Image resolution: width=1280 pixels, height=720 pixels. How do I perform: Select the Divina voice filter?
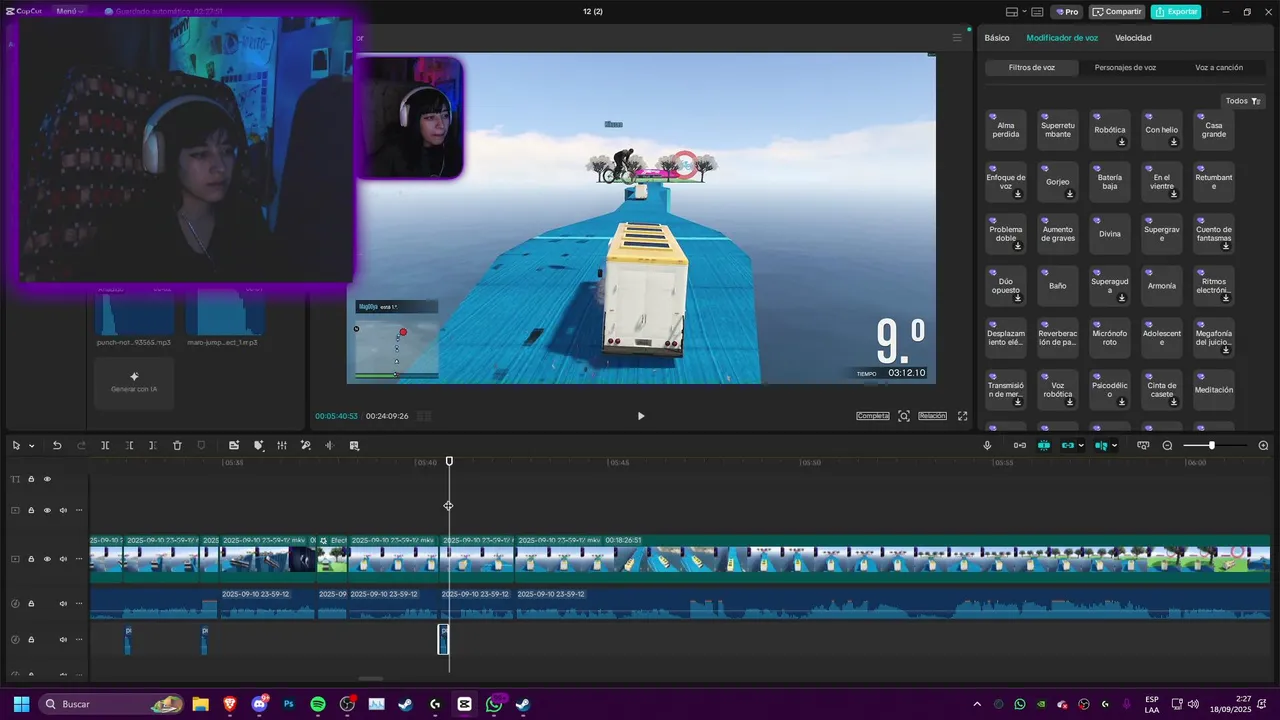coord(1110,234)
